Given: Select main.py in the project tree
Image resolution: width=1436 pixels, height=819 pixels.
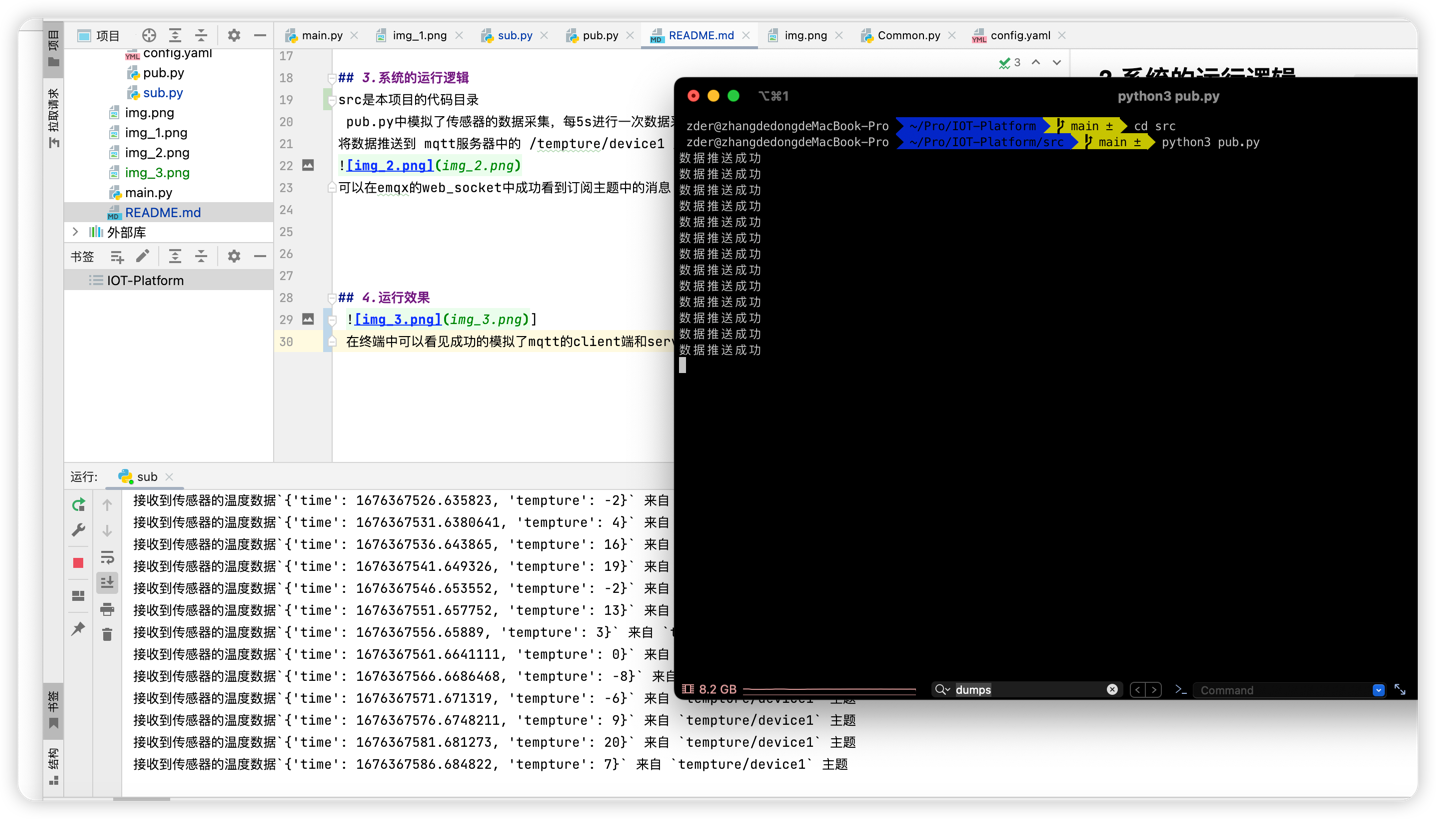Looking at the screenshot, I should click(168, 192).
